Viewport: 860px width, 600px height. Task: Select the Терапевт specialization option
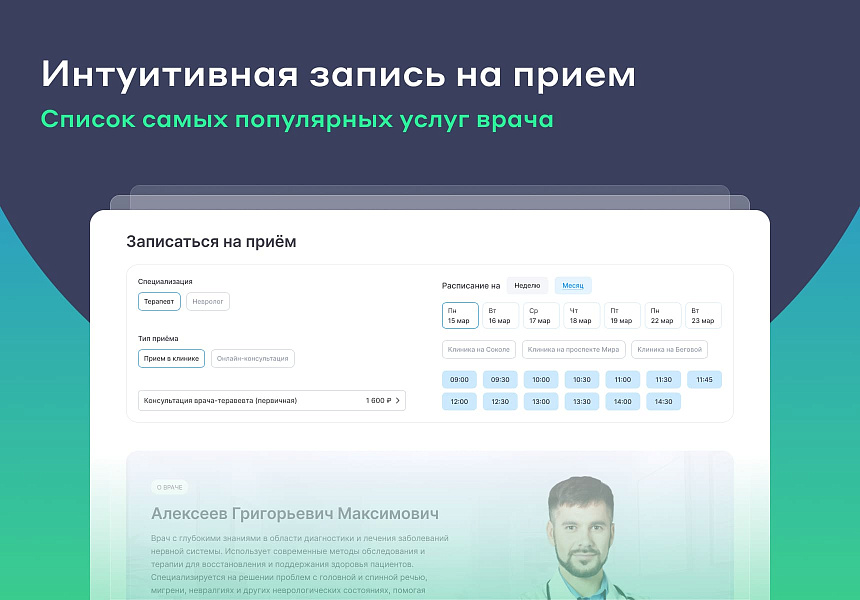[159, 301]
